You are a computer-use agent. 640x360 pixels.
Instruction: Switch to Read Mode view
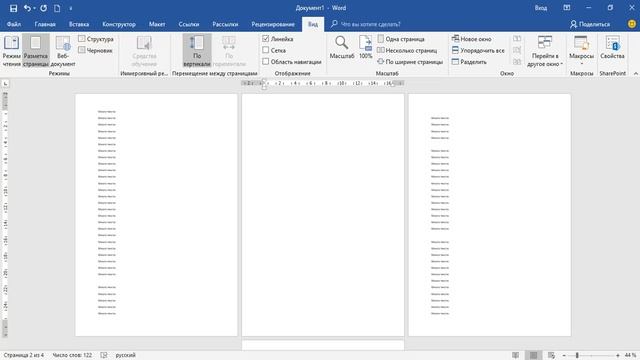click(11, 51)
